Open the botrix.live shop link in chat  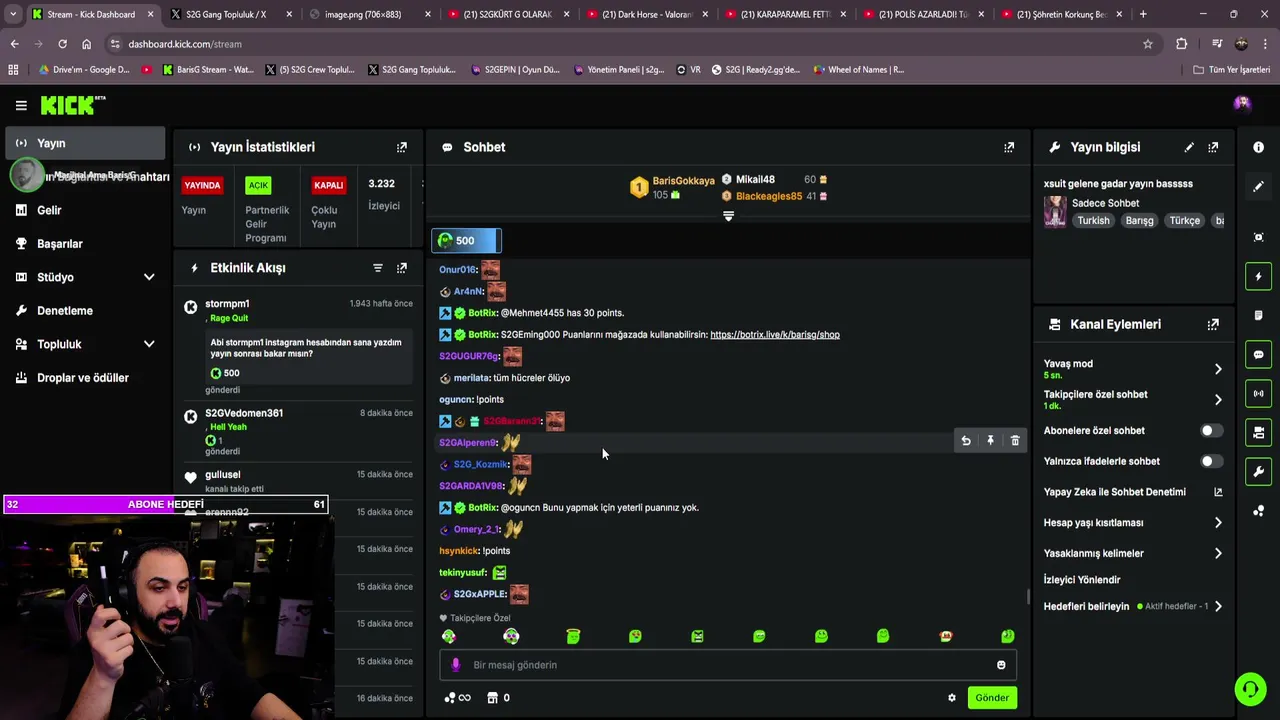coord(775,335)
